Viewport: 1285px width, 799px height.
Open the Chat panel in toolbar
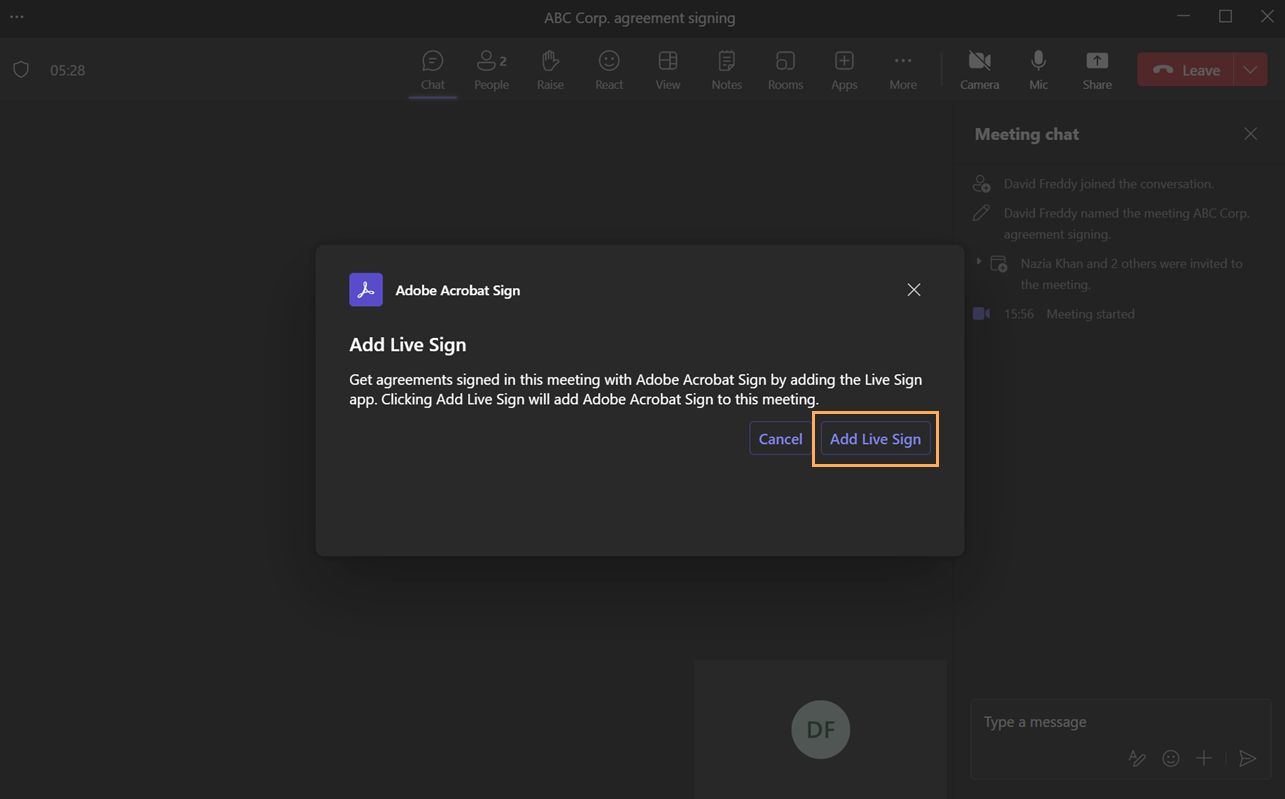tap(433, 71)
